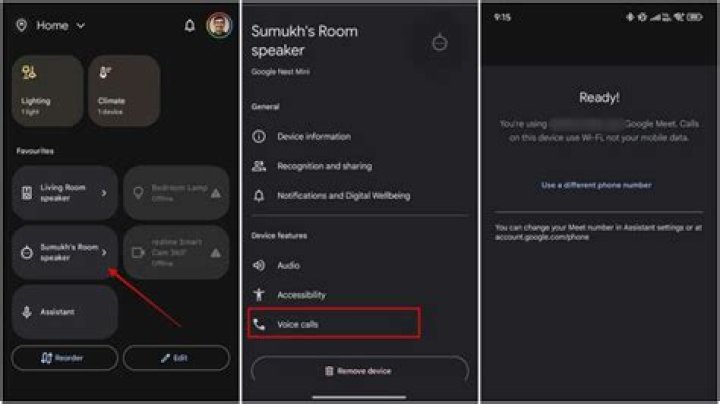Open the Assistant tile
Viewport: 720px width, 404px height.
tap(65, 312)
